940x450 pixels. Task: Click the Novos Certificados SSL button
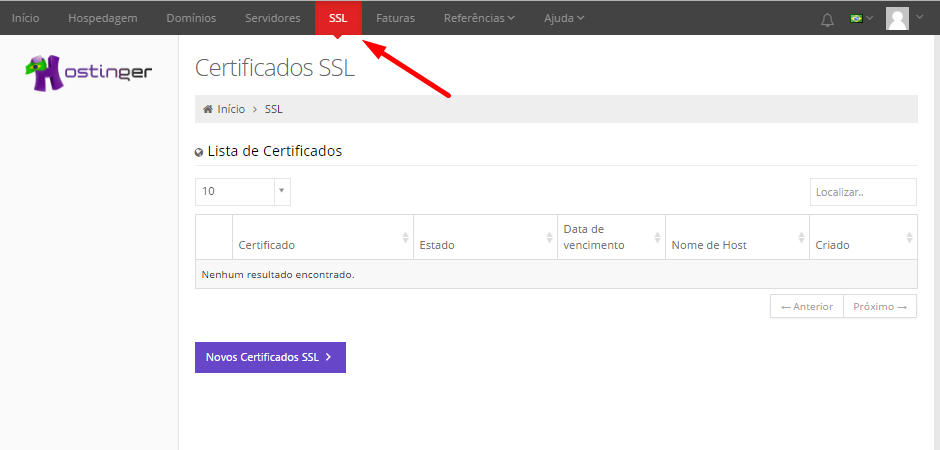[x=270, y=357]
